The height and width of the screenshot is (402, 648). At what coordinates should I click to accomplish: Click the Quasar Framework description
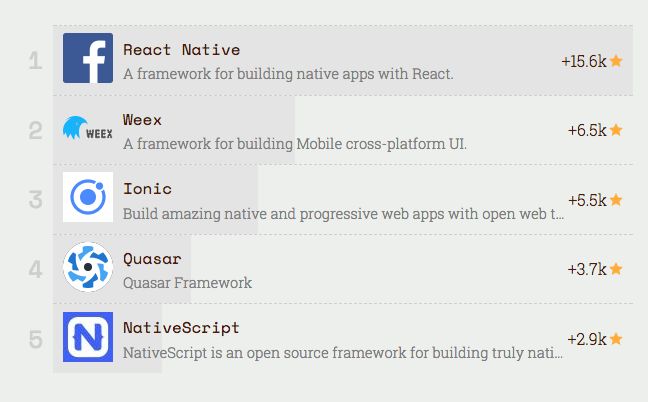pos(187,283)
